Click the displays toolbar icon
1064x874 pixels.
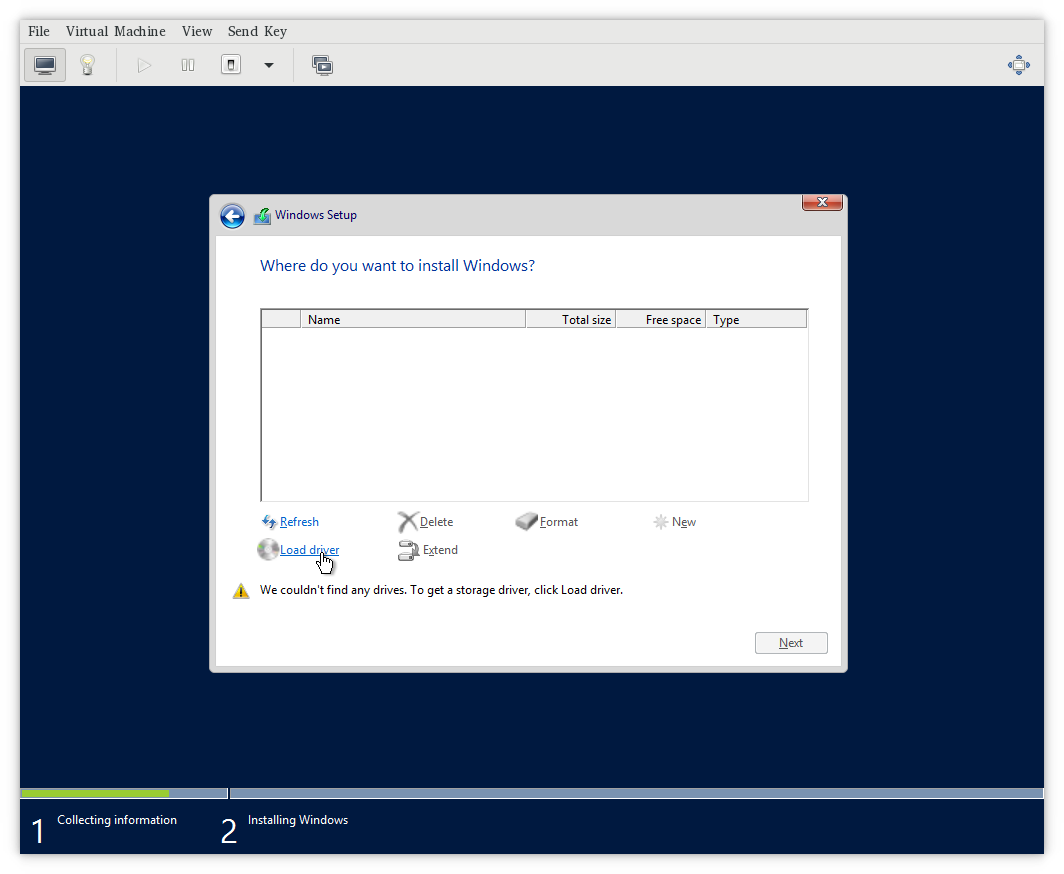322,64
